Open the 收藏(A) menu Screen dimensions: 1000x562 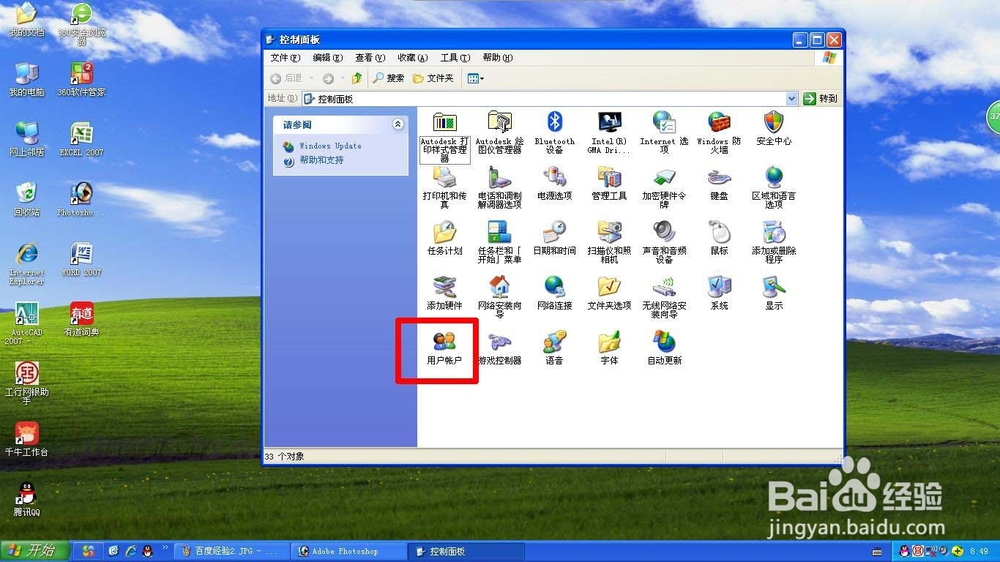pyautogui.click(x=412, y=57)
